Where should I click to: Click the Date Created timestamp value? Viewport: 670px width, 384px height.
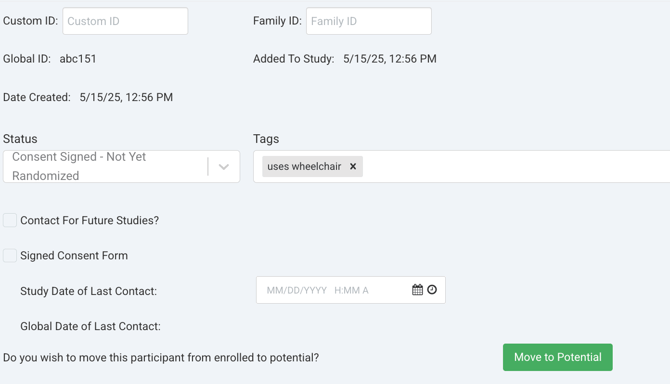coord(126,97)
